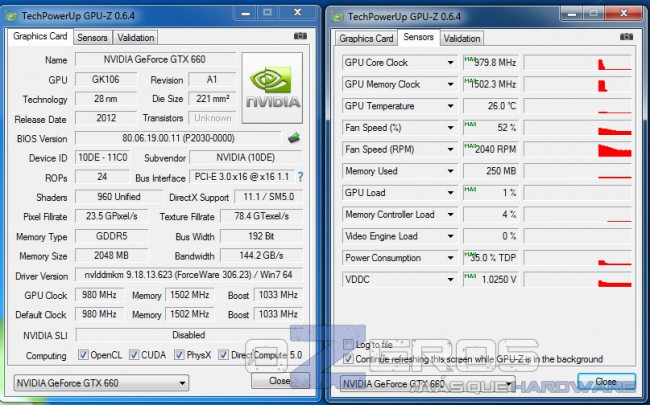Switch to Graphics Card tab in Sensors window
Viewport: 650px width, 405px height.
366,39
